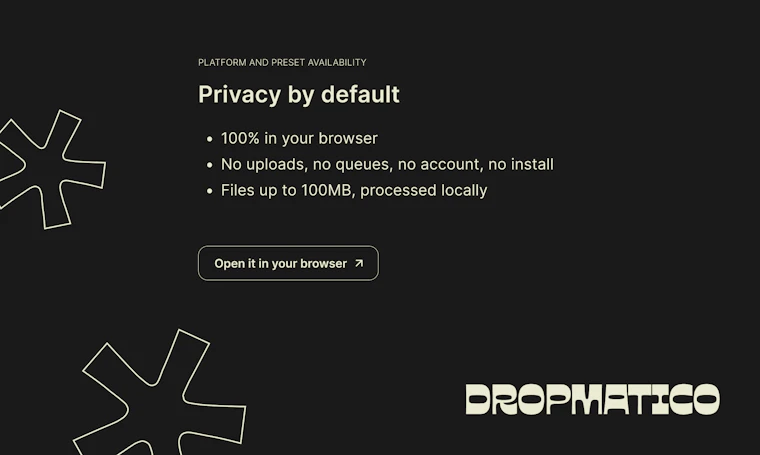
Task: Click the "PLATFORM AND PRESET AVAILABILITY" label
Action: (282, 63)
